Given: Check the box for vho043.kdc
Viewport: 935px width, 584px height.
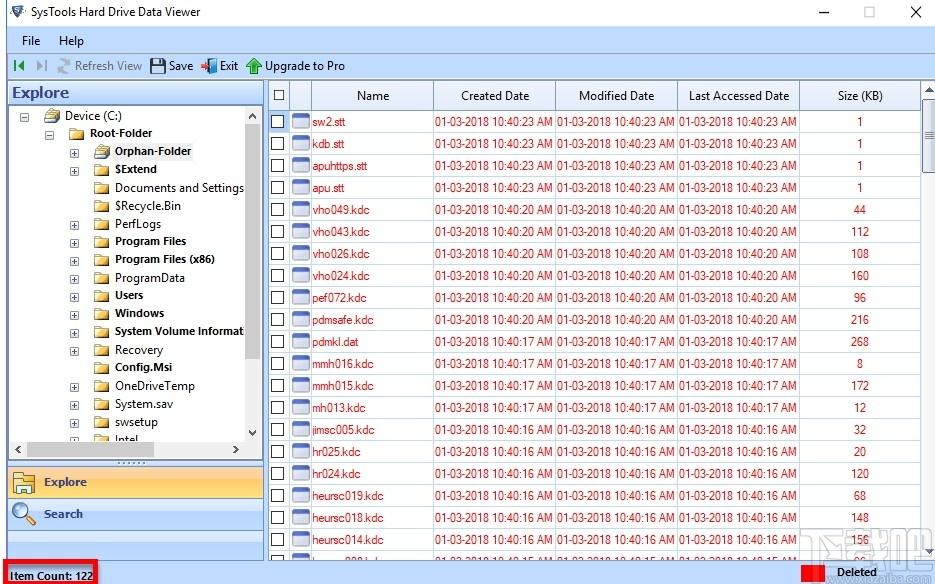Looking at the screenshot, I should coord(277,231).
